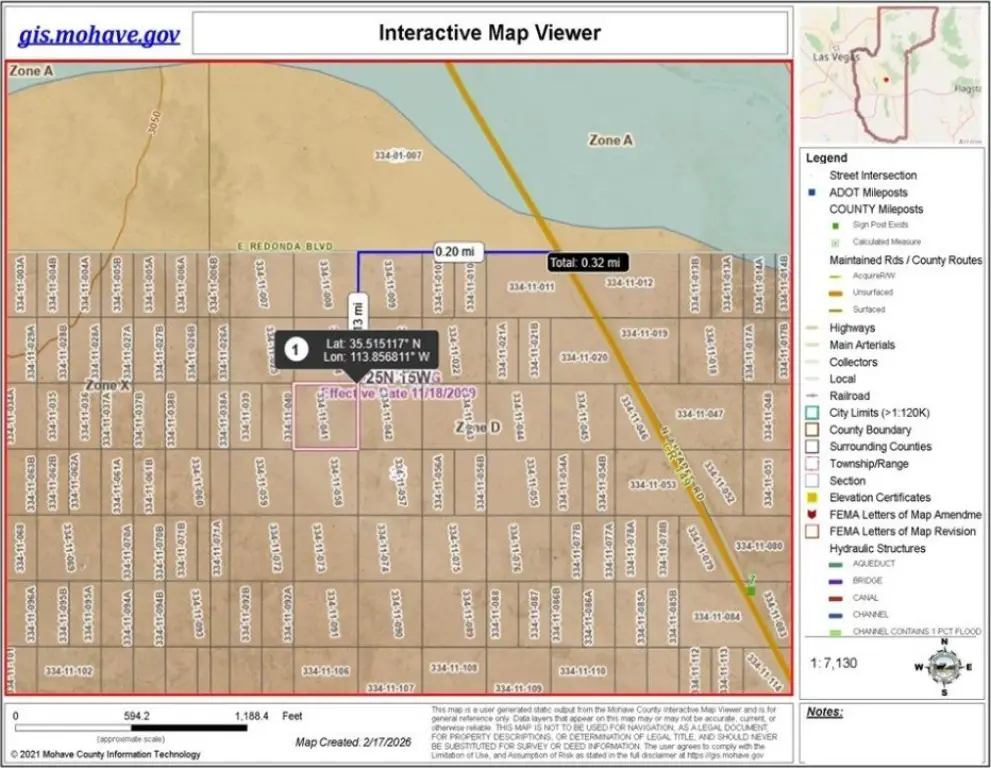
Task: Click the Township/Range legend box
Action: (814, 464)
